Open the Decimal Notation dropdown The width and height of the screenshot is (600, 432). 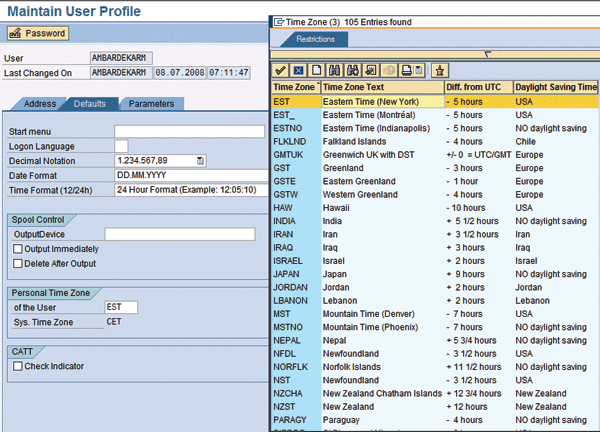[x=201, y=160]
